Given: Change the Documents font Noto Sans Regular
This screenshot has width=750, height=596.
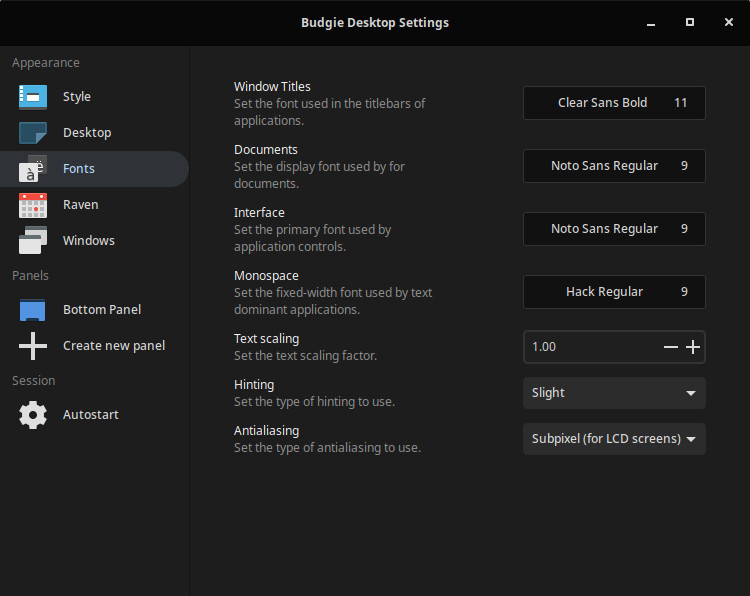Looking at the screenshot, I should [x=613, y=166].
